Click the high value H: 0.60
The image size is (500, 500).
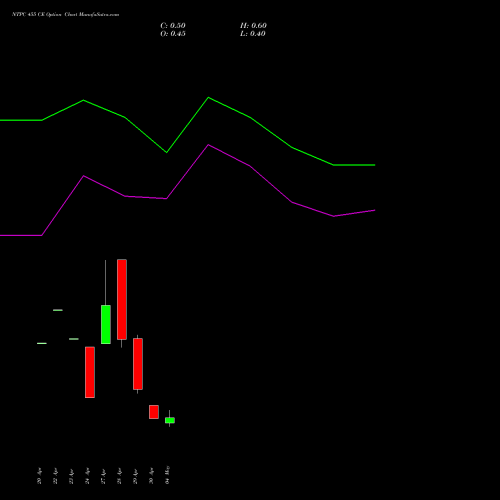click(253, 26)
